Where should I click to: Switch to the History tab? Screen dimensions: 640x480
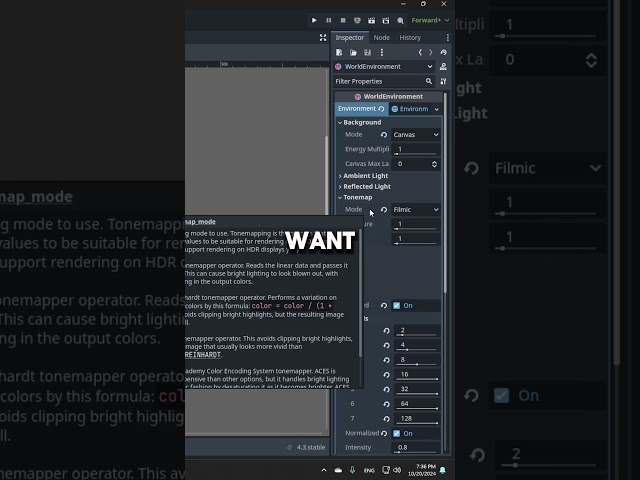click(x=410, y=38)
